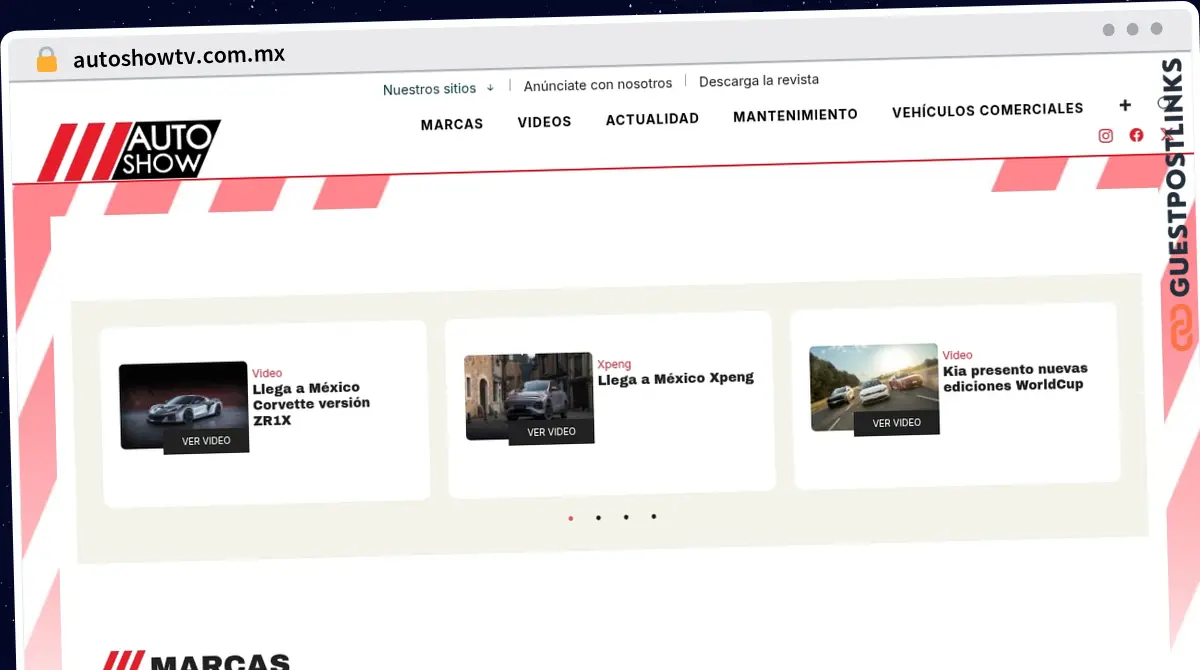
Task: Open Xpeng car thumbnail
Action: [x=529, y=397]
